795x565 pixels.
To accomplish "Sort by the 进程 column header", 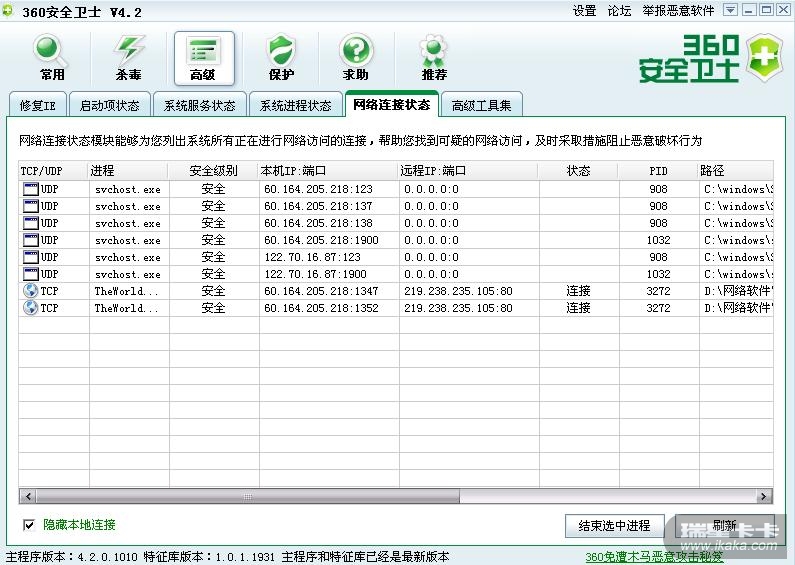I will tap(129, 171).
